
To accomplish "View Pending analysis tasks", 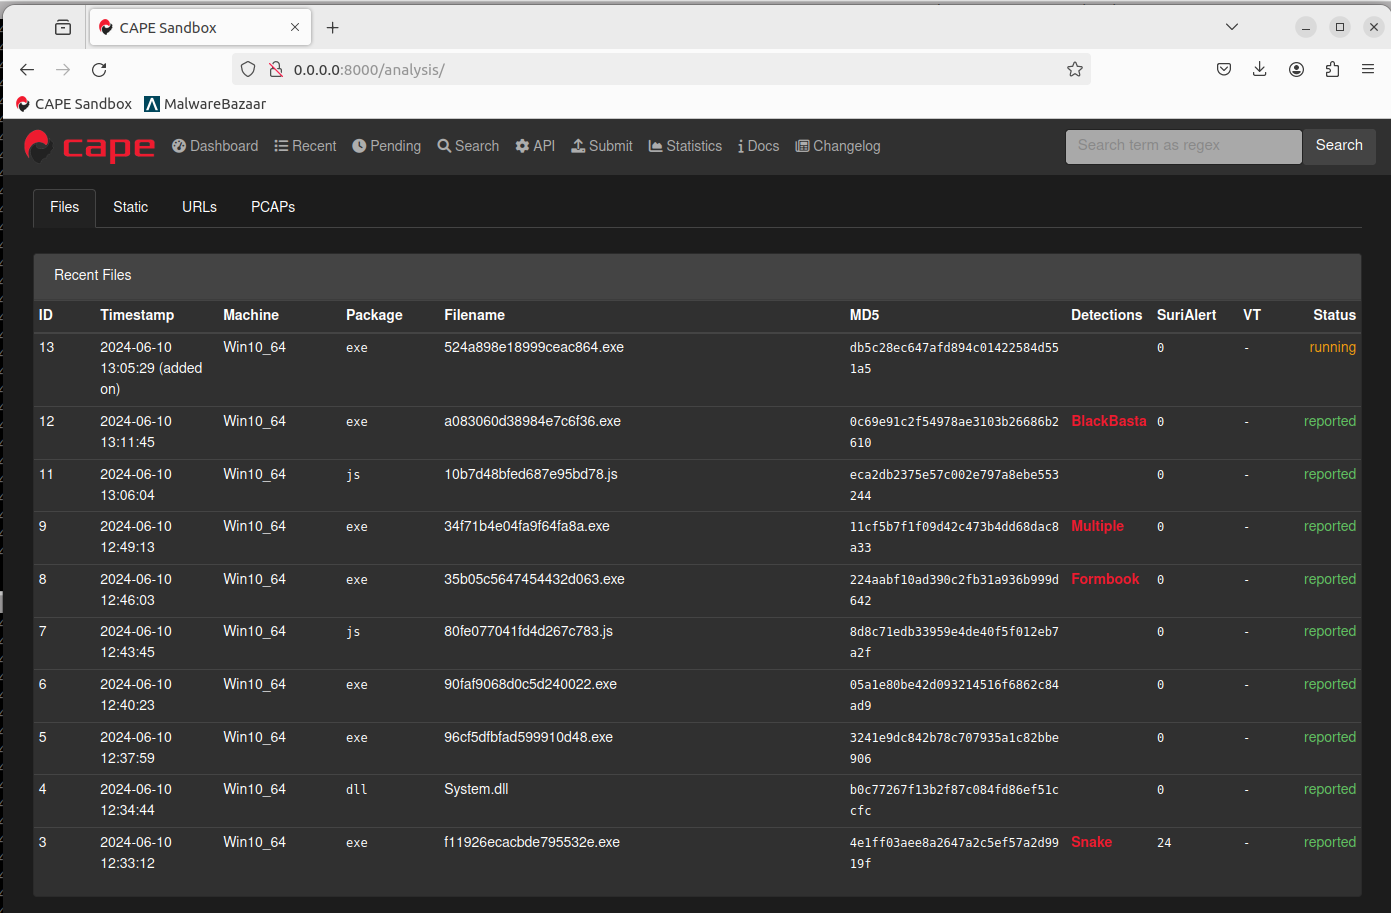I will pyautogui.click(x=386, y=146).
